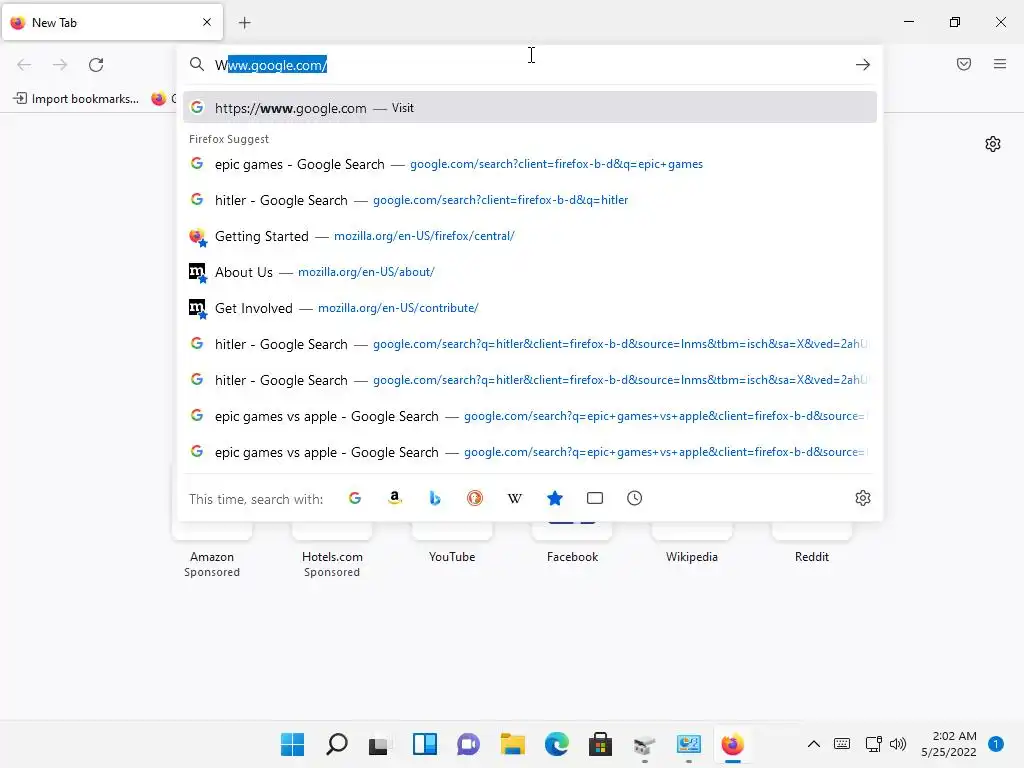Search with Bing one-off engine icon
1024x768 pixels.
tap(435, 498)
